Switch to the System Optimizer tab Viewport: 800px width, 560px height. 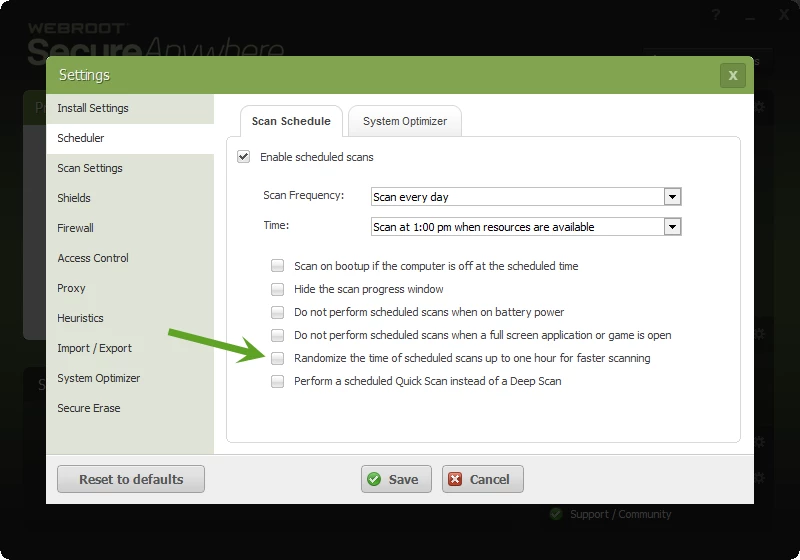point(405,121)
